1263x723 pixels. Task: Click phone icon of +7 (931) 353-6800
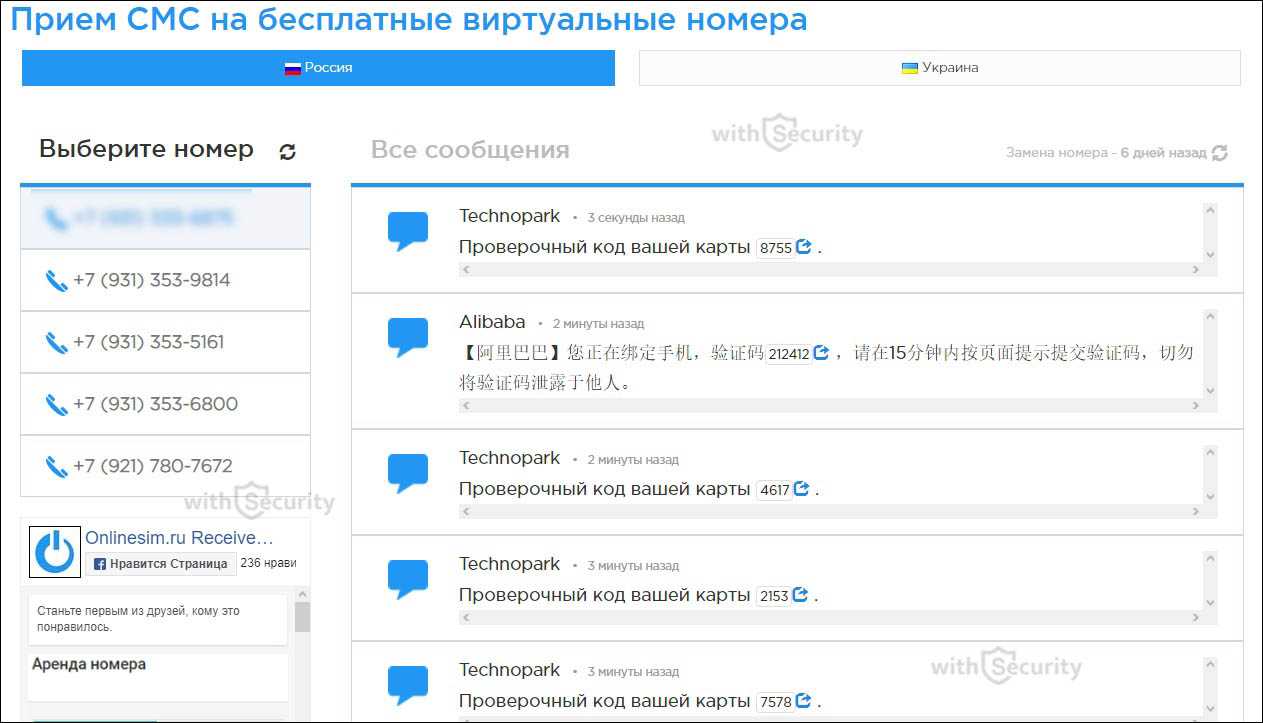pyautogui.click(x=56, y=405)
